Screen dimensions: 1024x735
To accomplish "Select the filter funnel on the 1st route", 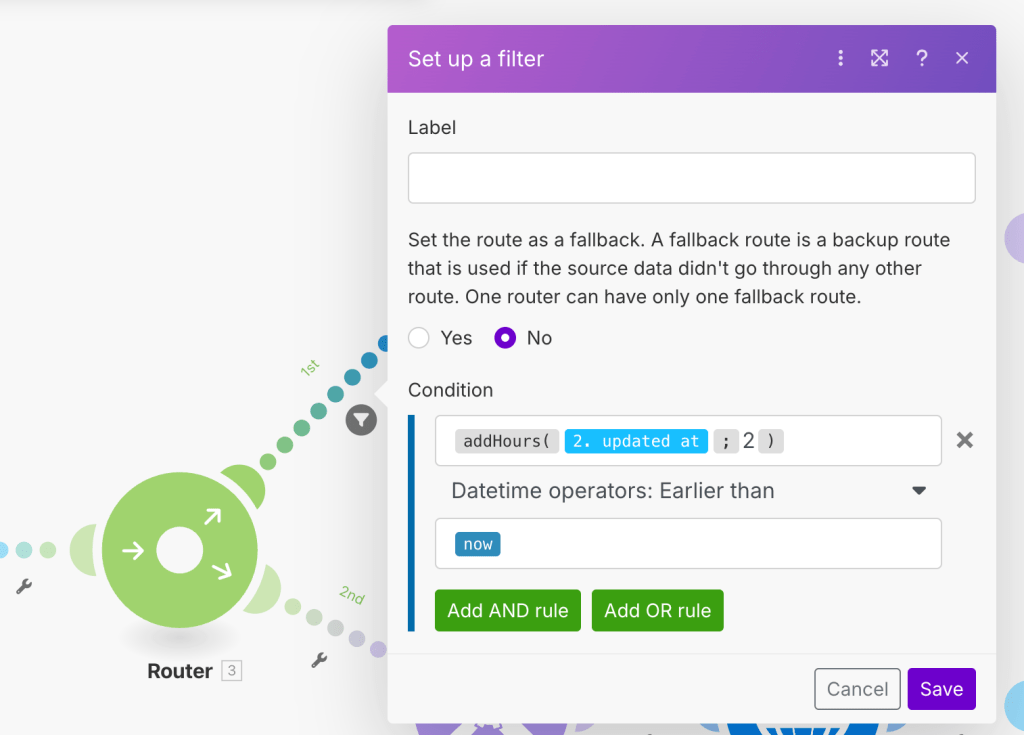I will click(x=361, y=420).
